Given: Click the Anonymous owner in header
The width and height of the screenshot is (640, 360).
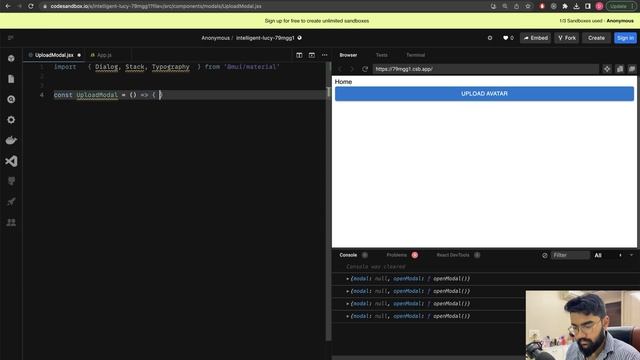Looking at the screenshot, I should point(215,38).
